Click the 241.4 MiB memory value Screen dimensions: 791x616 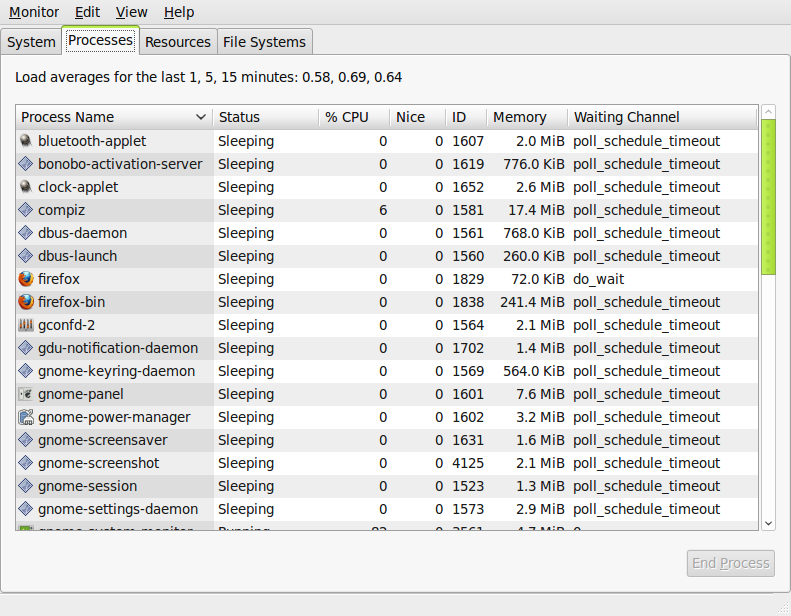[532, 302]
